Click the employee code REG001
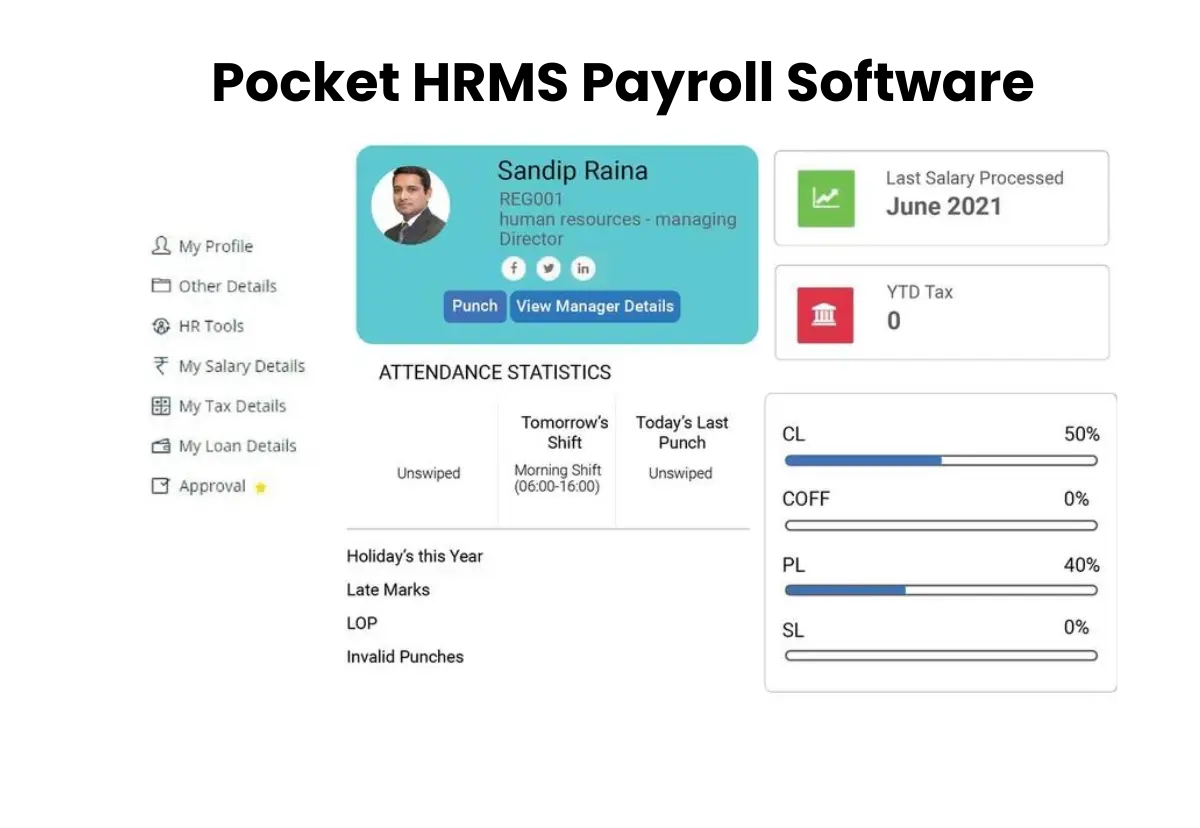Viewport: 1200px width, 828px height. [x=531, y=199]
